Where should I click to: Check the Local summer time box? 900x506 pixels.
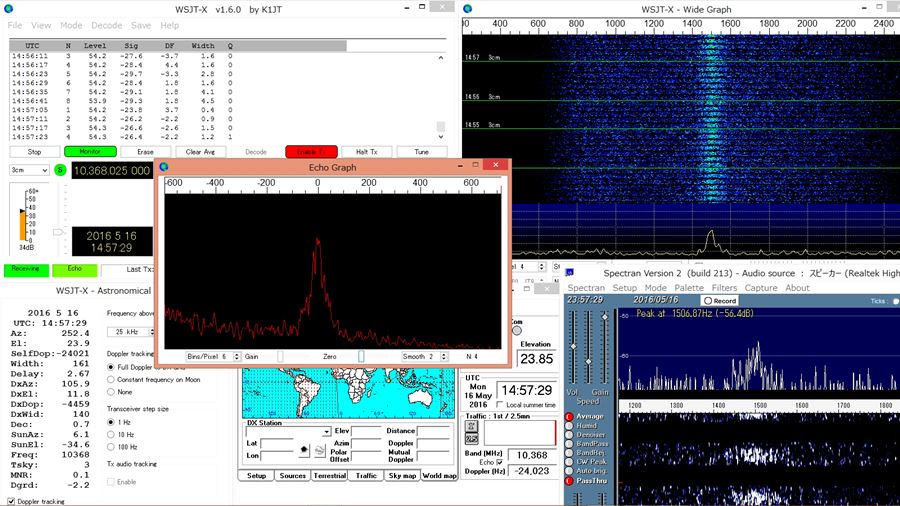(499, 405)
